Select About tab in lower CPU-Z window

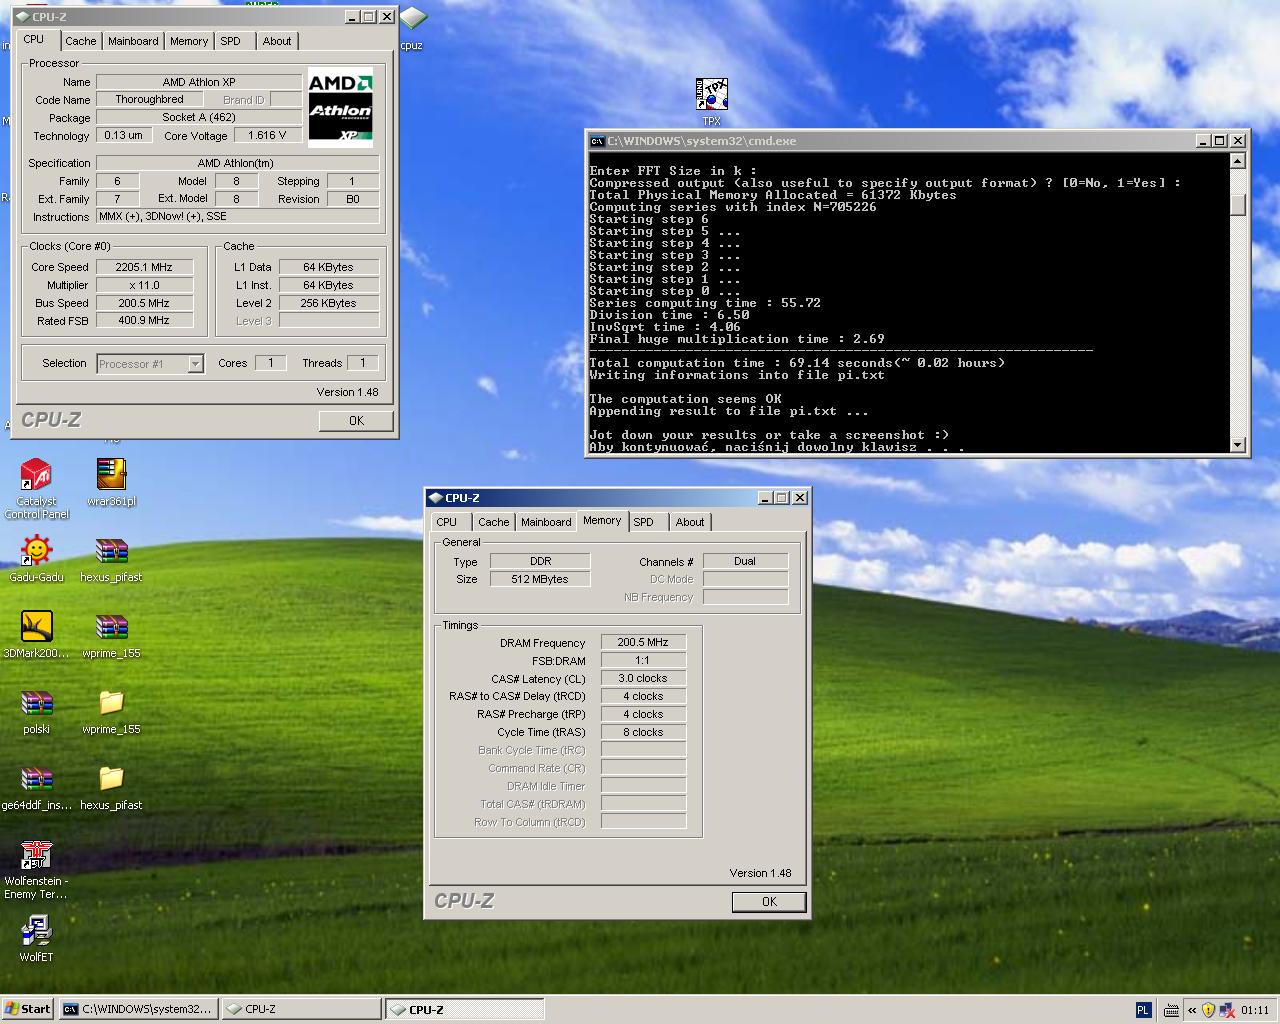(x=690, y=522)
